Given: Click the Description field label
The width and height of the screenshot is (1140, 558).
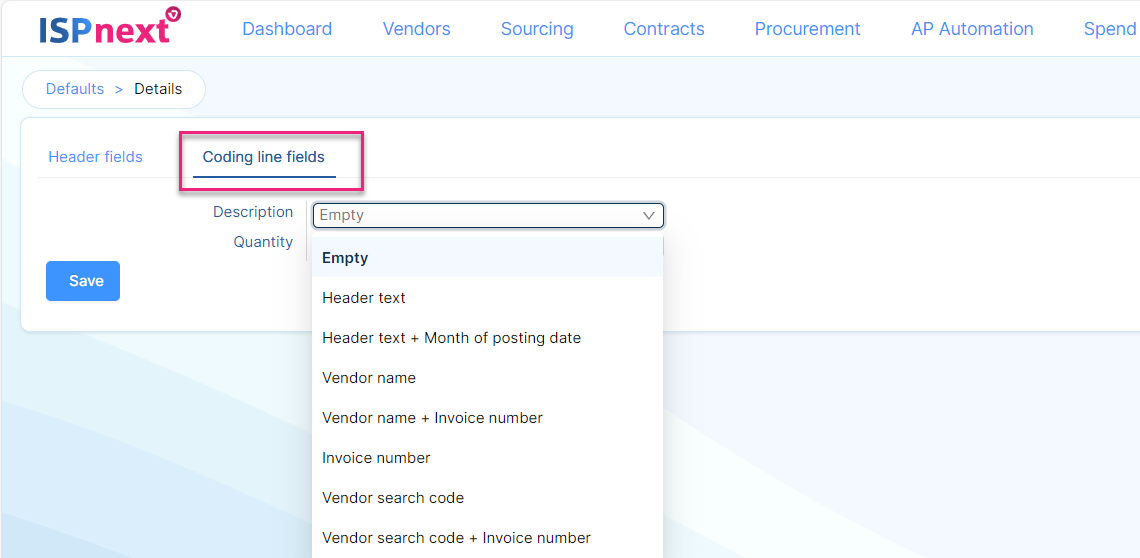Looking at the screenshot, I should (253, 212).
